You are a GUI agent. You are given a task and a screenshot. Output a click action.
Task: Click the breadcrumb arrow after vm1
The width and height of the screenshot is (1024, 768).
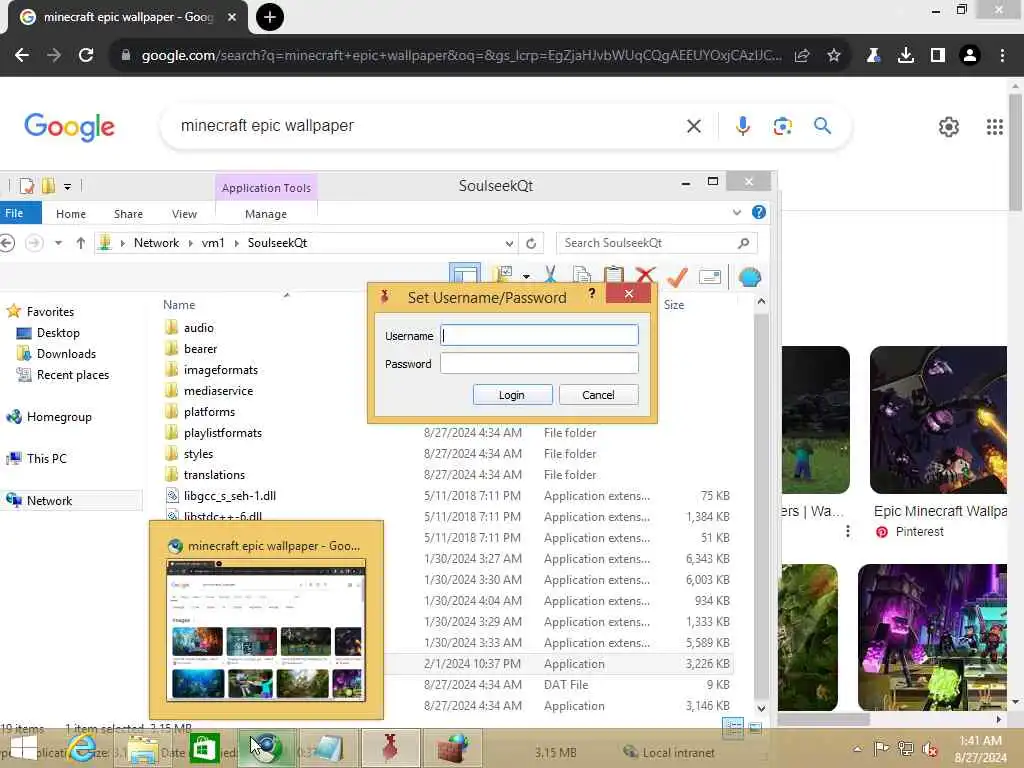click(x=236, y=244)
